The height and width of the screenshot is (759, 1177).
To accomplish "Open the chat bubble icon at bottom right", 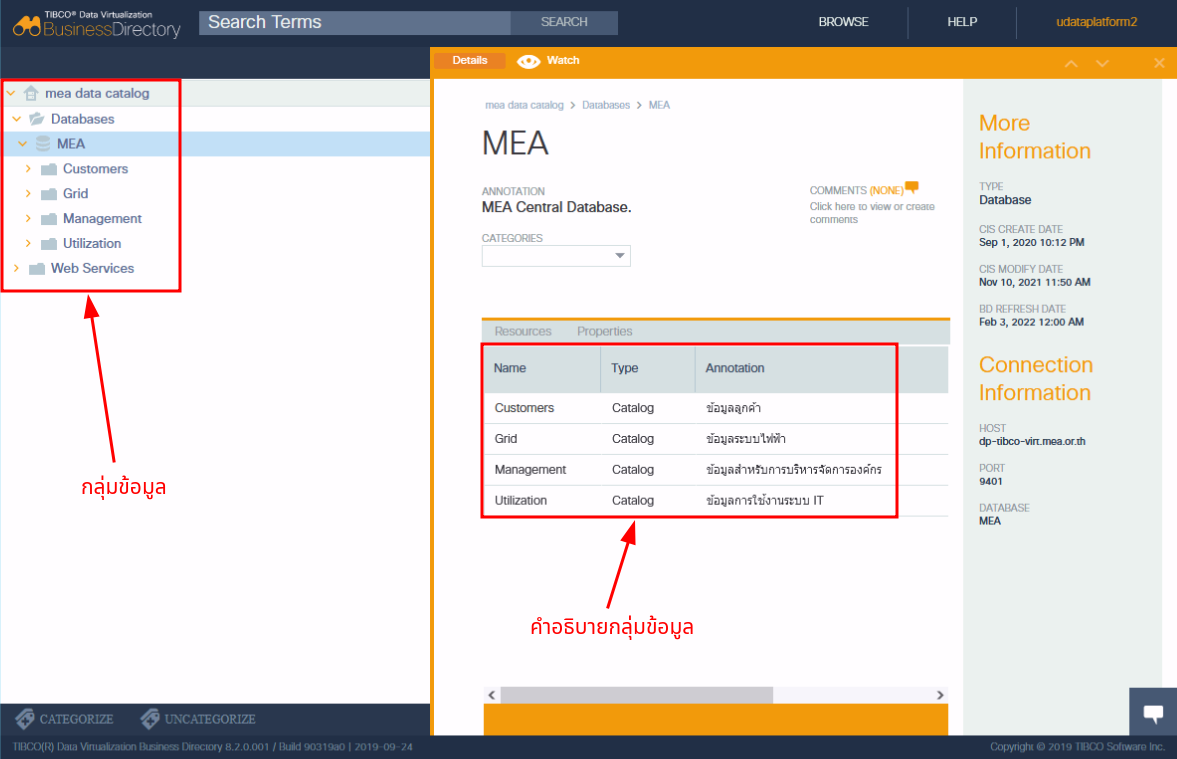I will pyautogui.click(x=1153, y=713).
